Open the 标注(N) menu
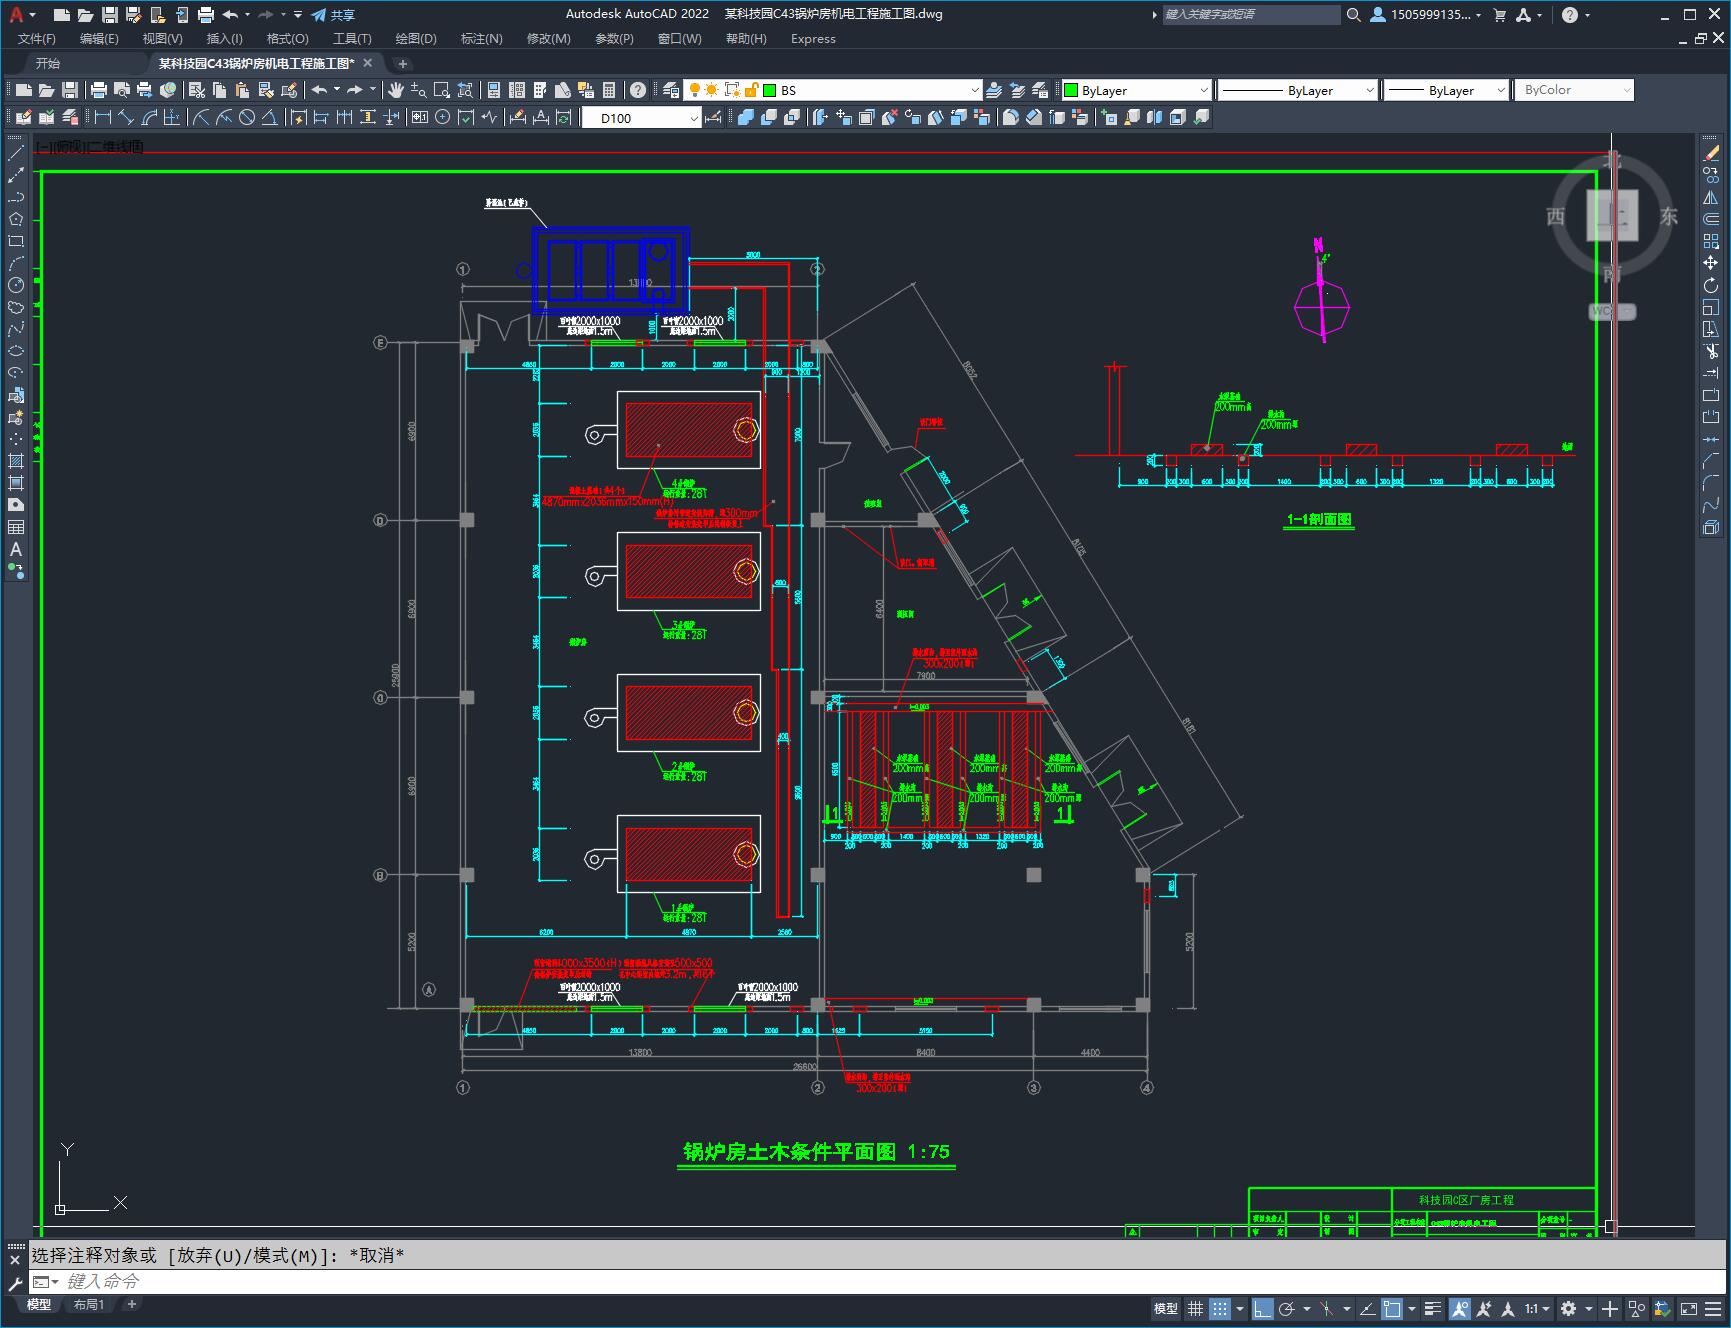1731x1328 pixels. click(481, 38)
